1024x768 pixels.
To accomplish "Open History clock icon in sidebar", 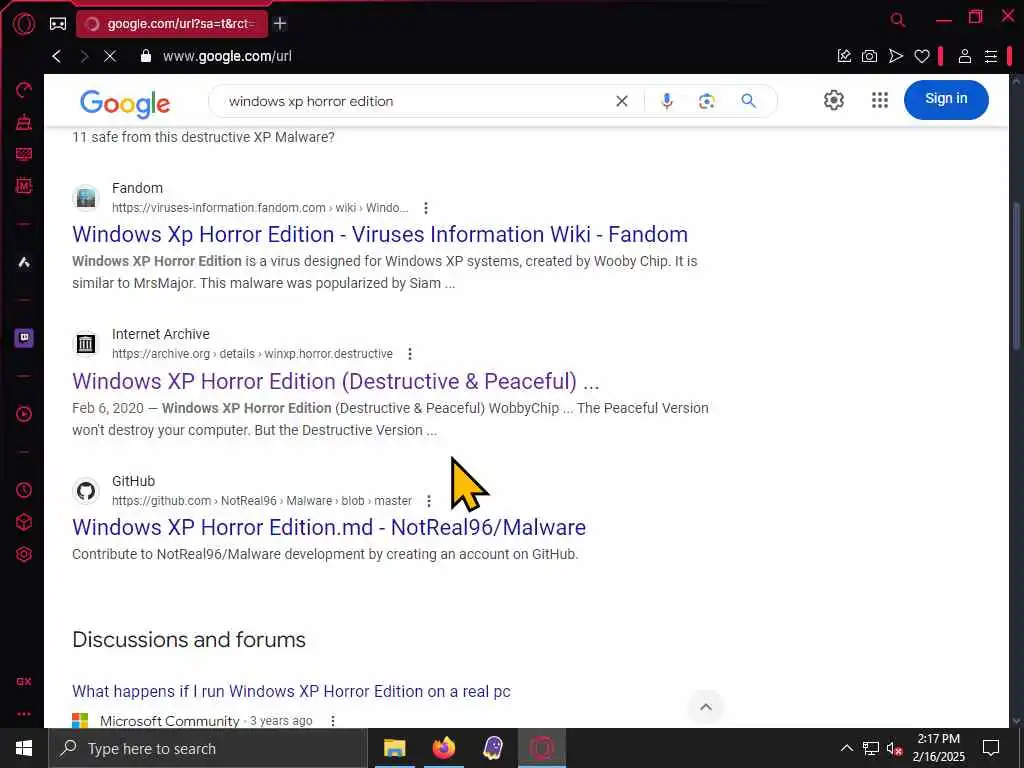I will (24, 490).
